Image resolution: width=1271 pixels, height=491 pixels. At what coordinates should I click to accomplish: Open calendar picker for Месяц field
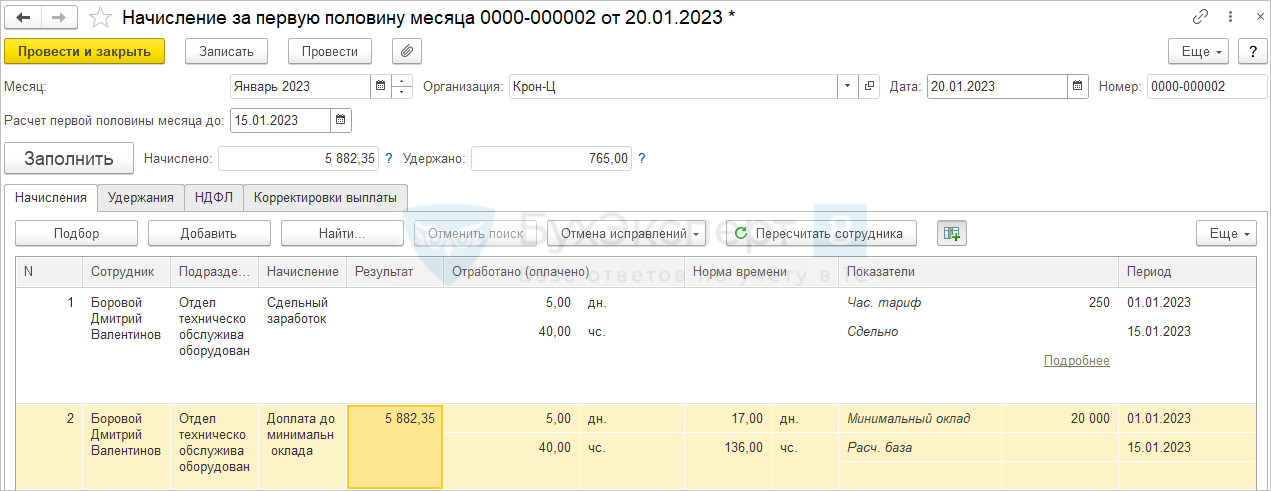(x=380, y=87)
